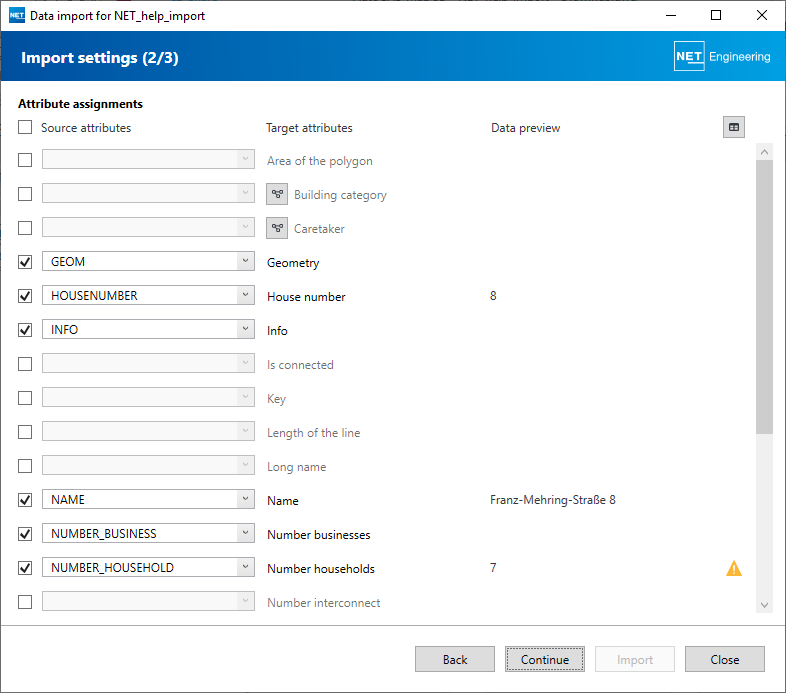Maximize the Data import window
Viewport: 786px width, 693px height.
716,16
